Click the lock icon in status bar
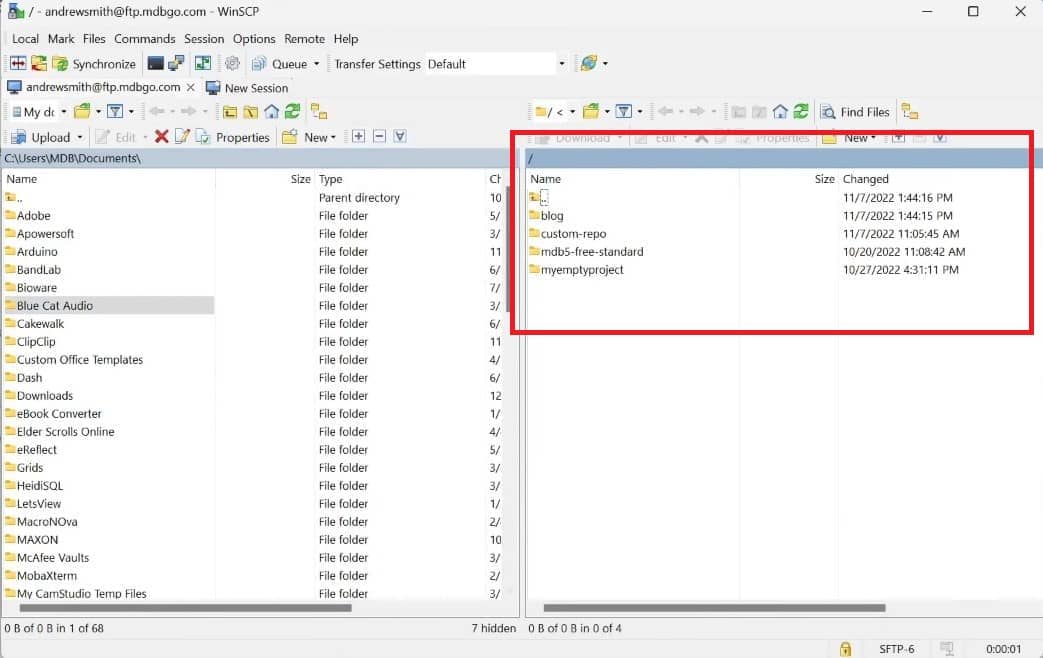Image resolution: width=1043 pixels, height=658 pixels. tap(846, 649)
